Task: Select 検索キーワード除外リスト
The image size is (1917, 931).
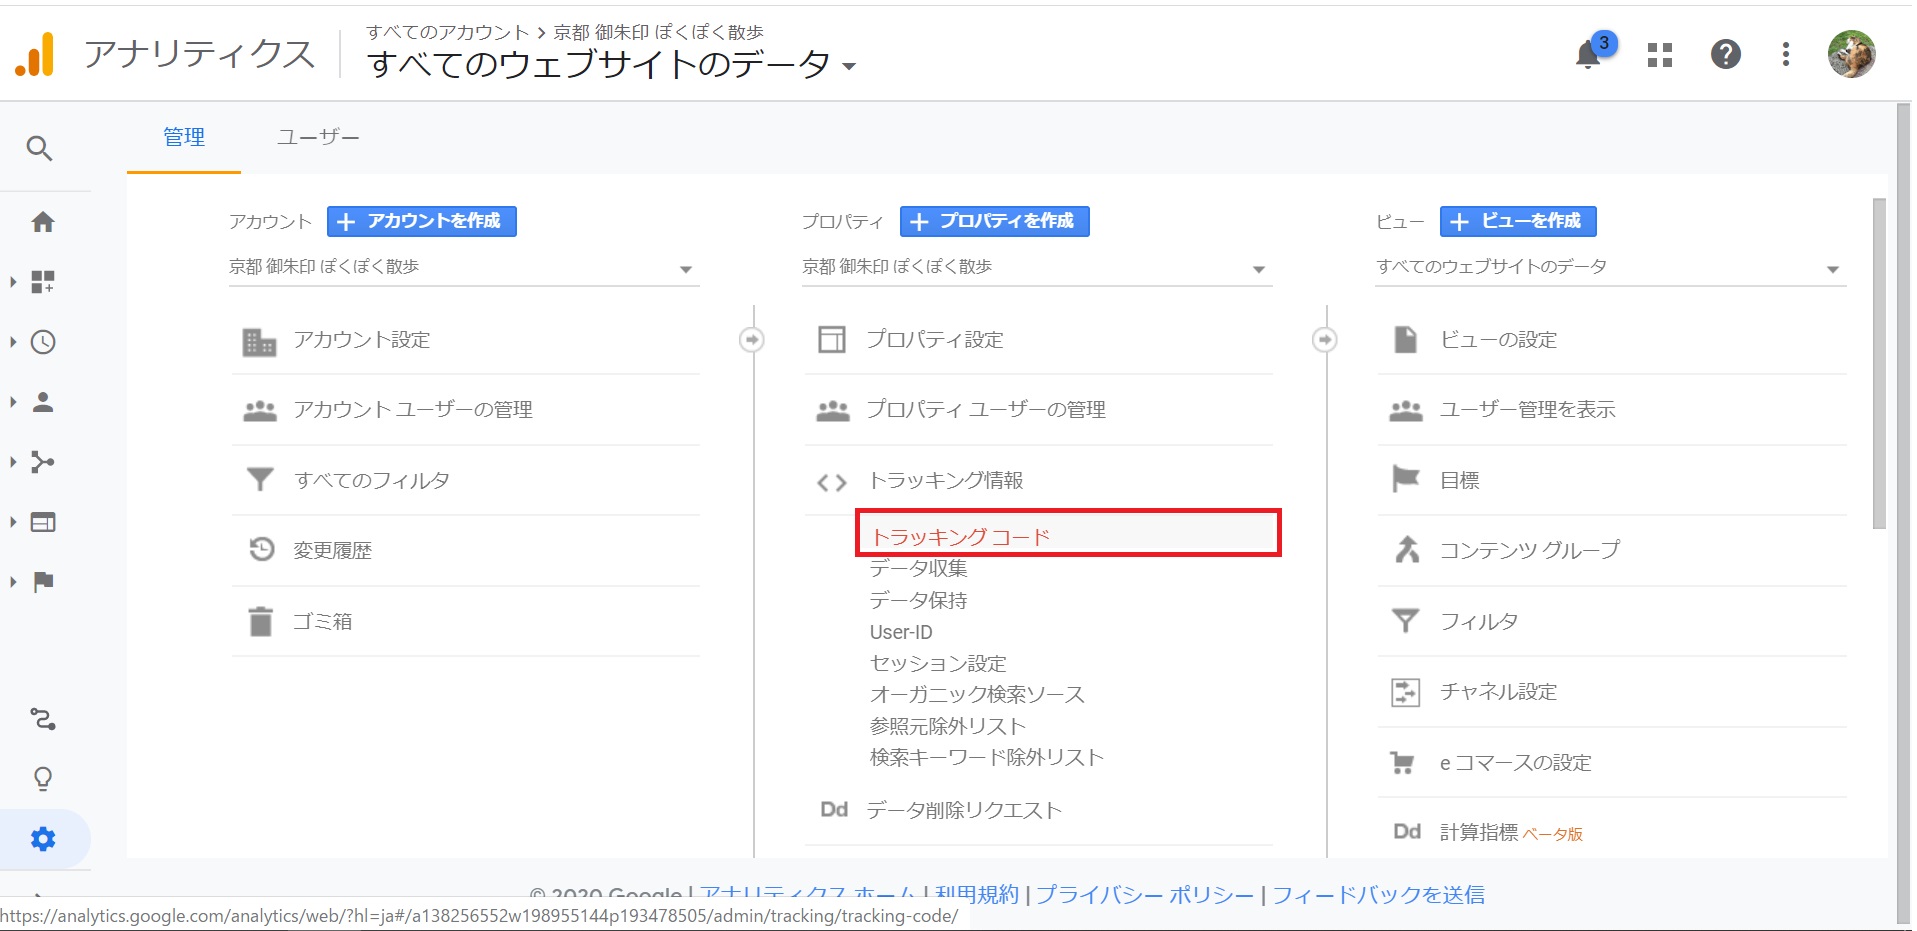Action: (986, 757)
